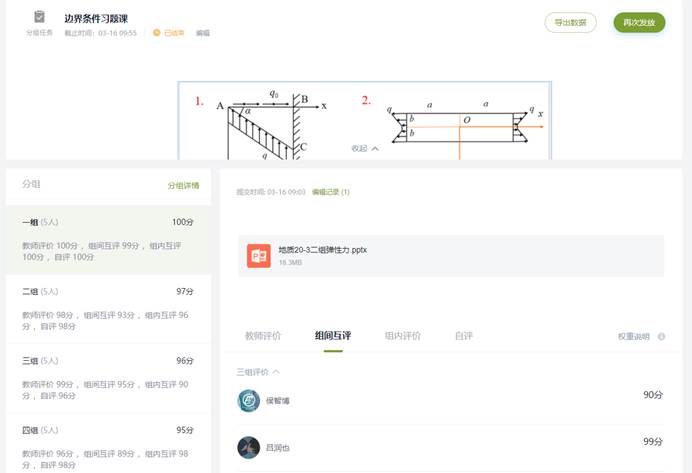Open the 组内评价 tab
This screenshot has width=692, height=473.
click(402, 336)
